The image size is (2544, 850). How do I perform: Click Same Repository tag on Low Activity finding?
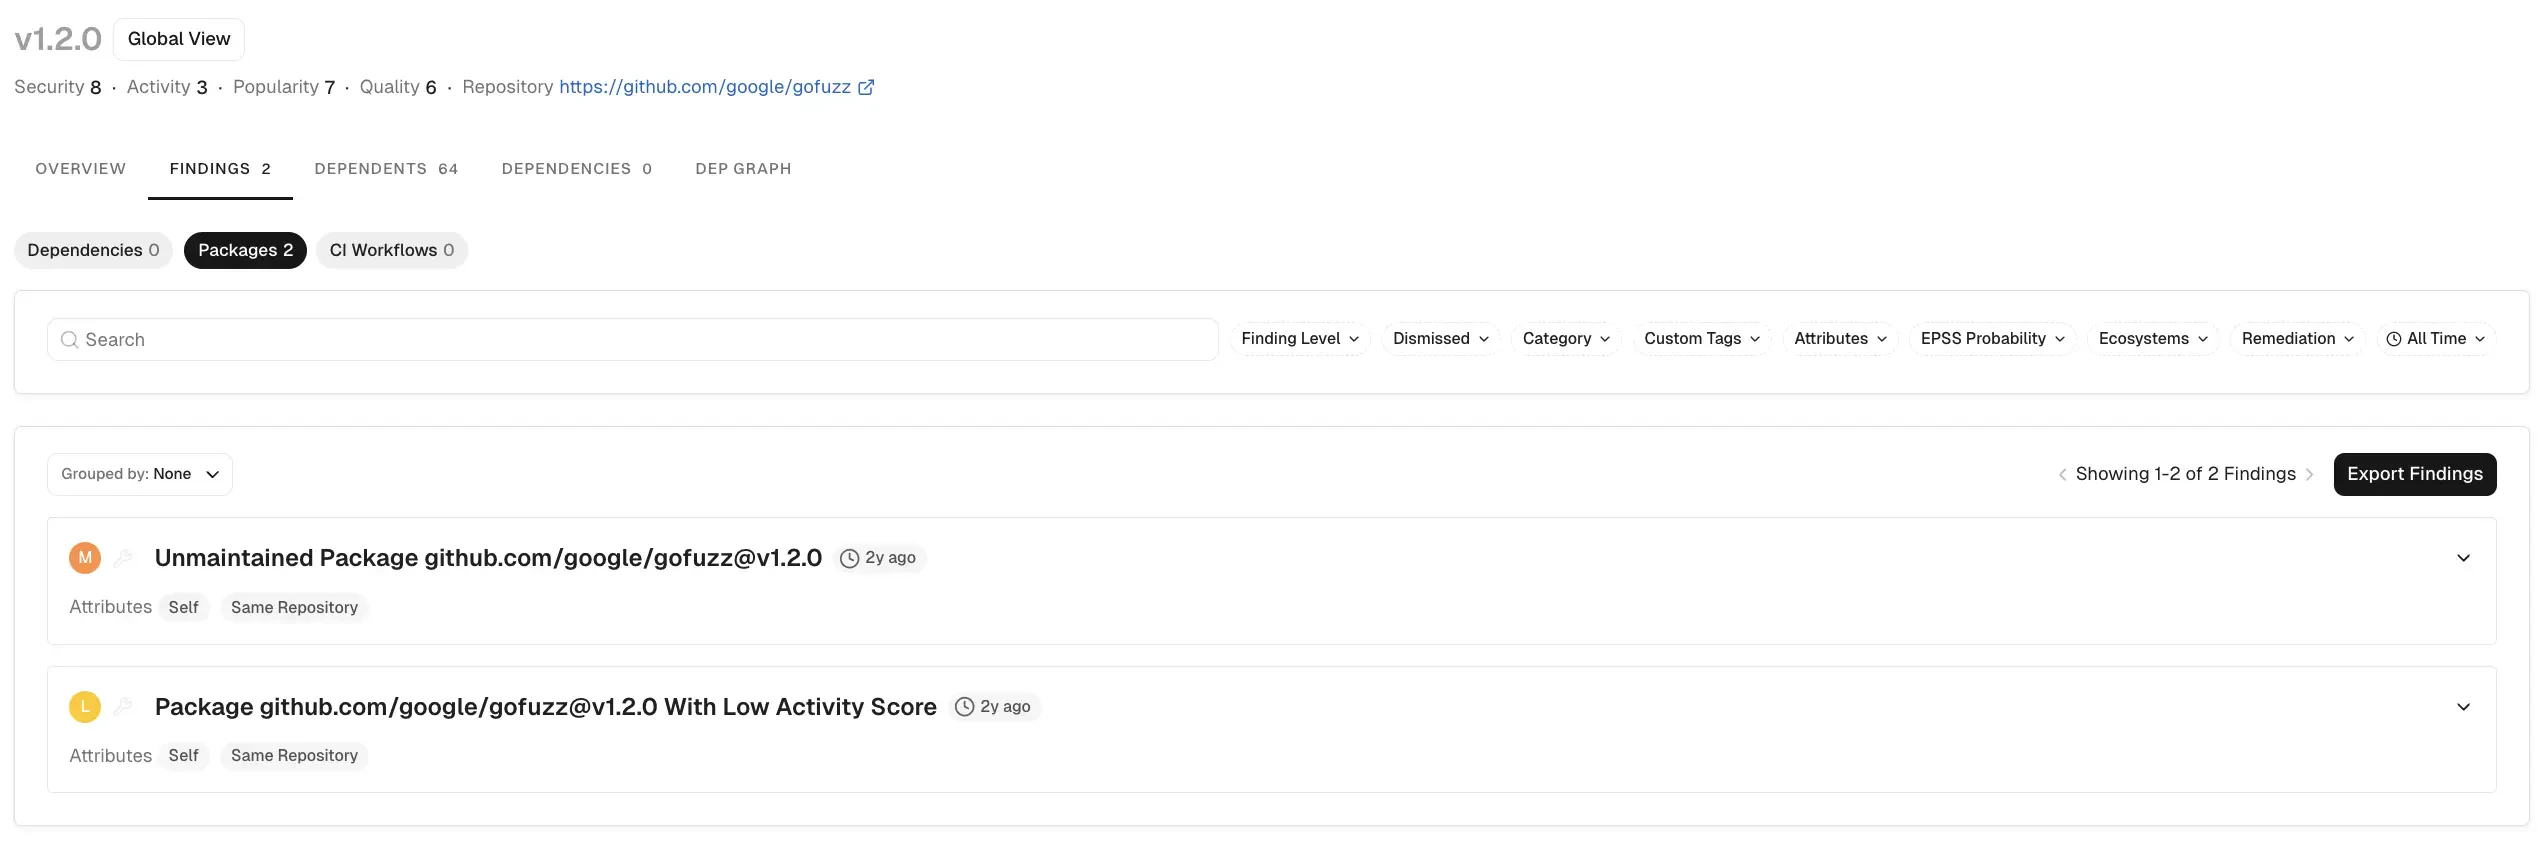[294, 756]
